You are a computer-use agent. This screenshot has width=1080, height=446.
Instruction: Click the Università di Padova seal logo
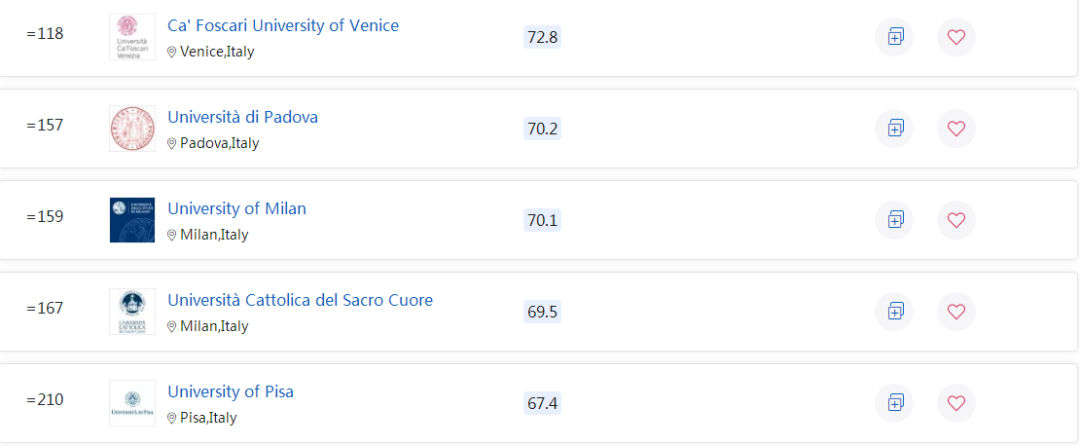pyautogui.click(x=132, y=128)
